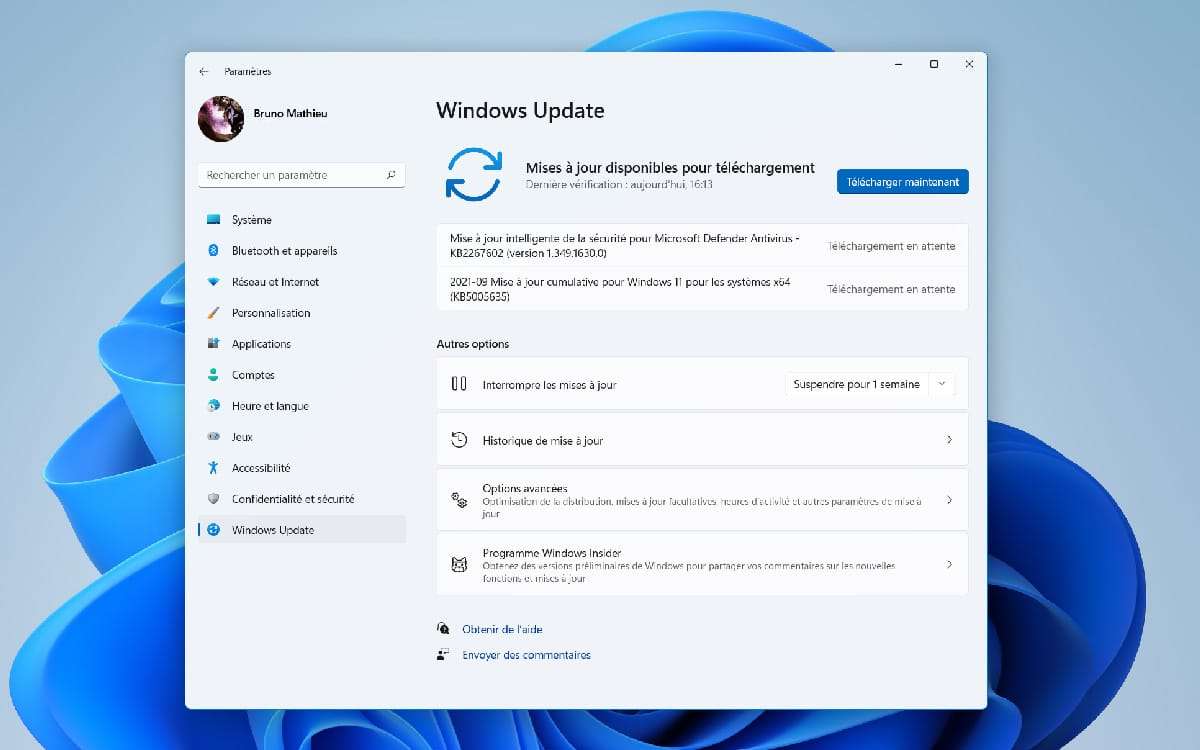This screenshot has width=1200, height=750.
Task: Focus the Rechercher un paramètre field
Action: tap(302, 175)
